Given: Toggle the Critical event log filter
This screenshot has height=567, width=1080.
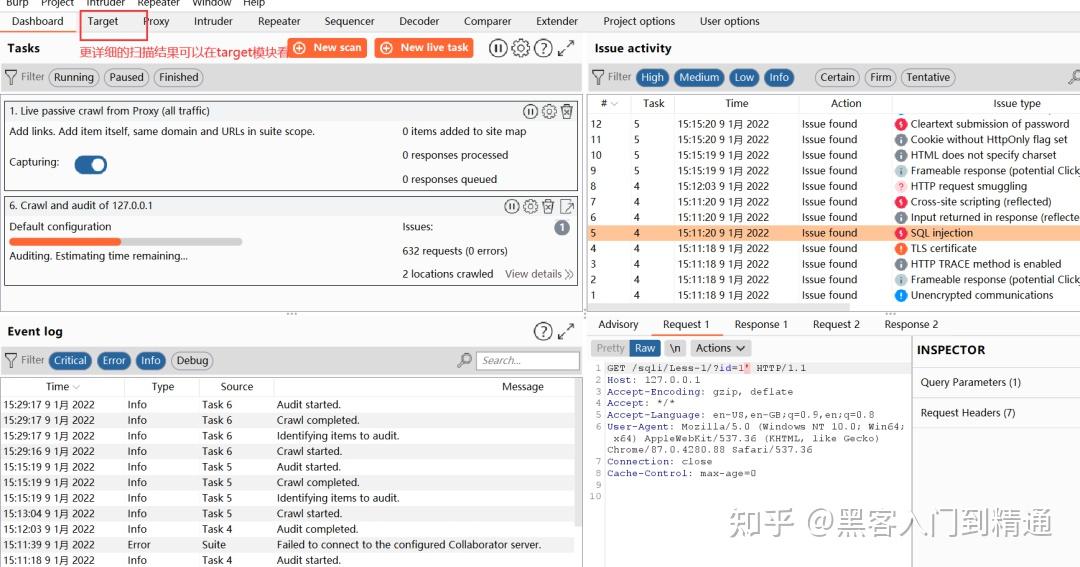Looking at the screenshot, I should [x=70, y=360].
